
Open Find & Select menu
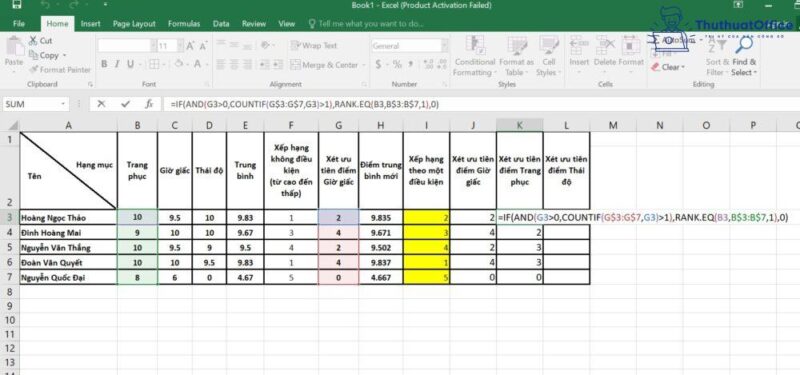click(x=744, y=56)
